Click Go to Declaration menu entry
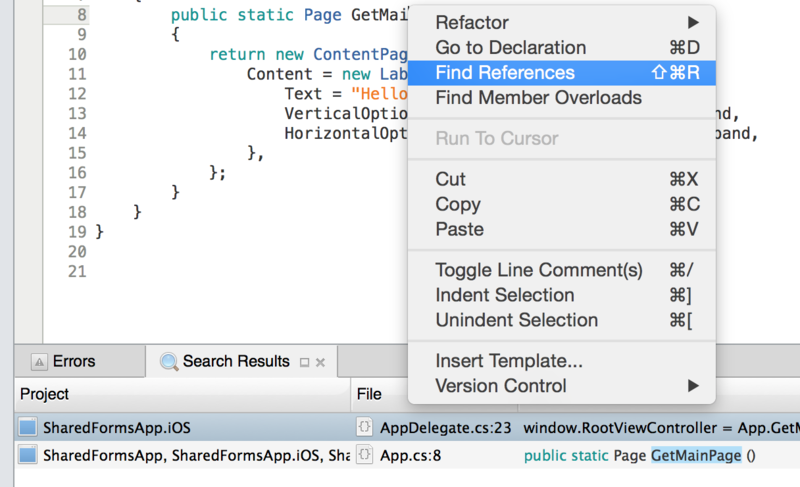This screenshot has width=800, height=487. pyautogui.click(x=510, y=48)
